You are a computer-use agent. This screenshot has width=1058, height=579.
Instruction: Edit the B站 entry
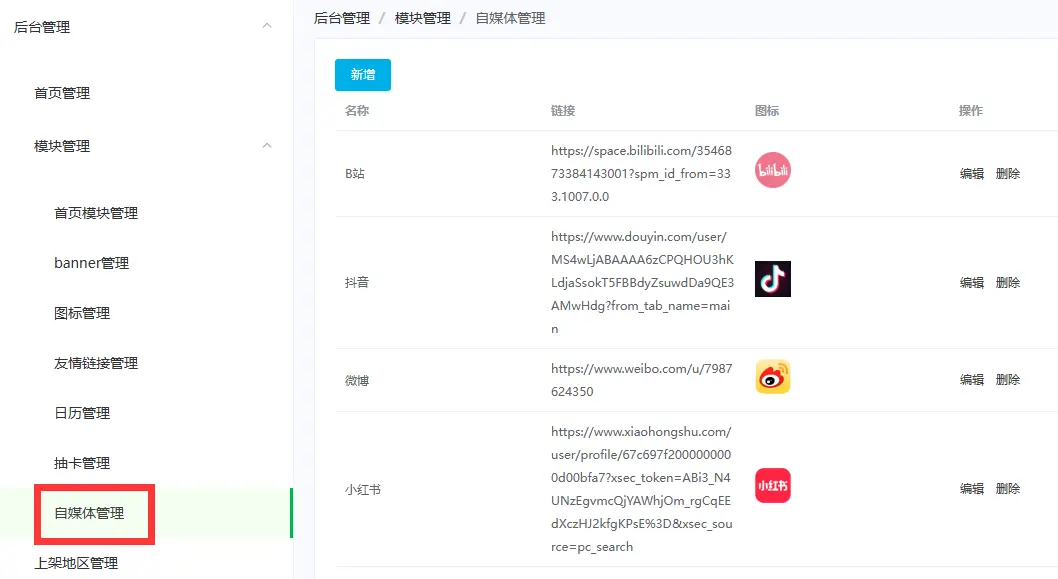click(x=971, y=173)
